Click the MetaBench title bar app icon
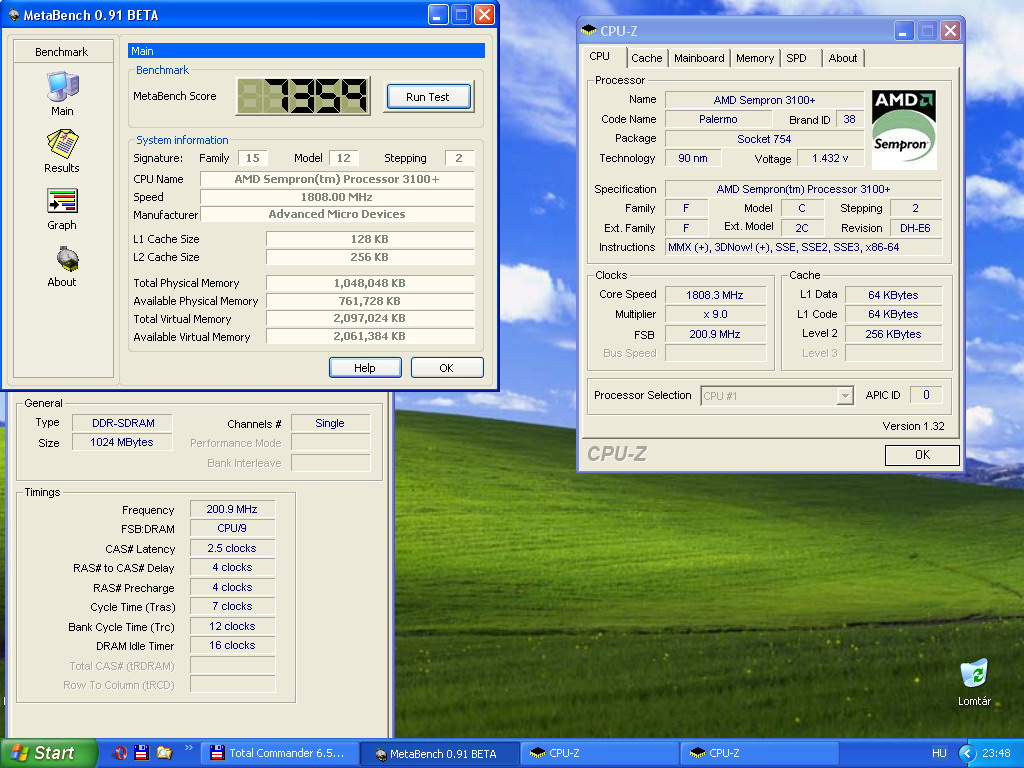Image resolution: width=1024 pixels, height=768 pixels. [x=13, y=14]
